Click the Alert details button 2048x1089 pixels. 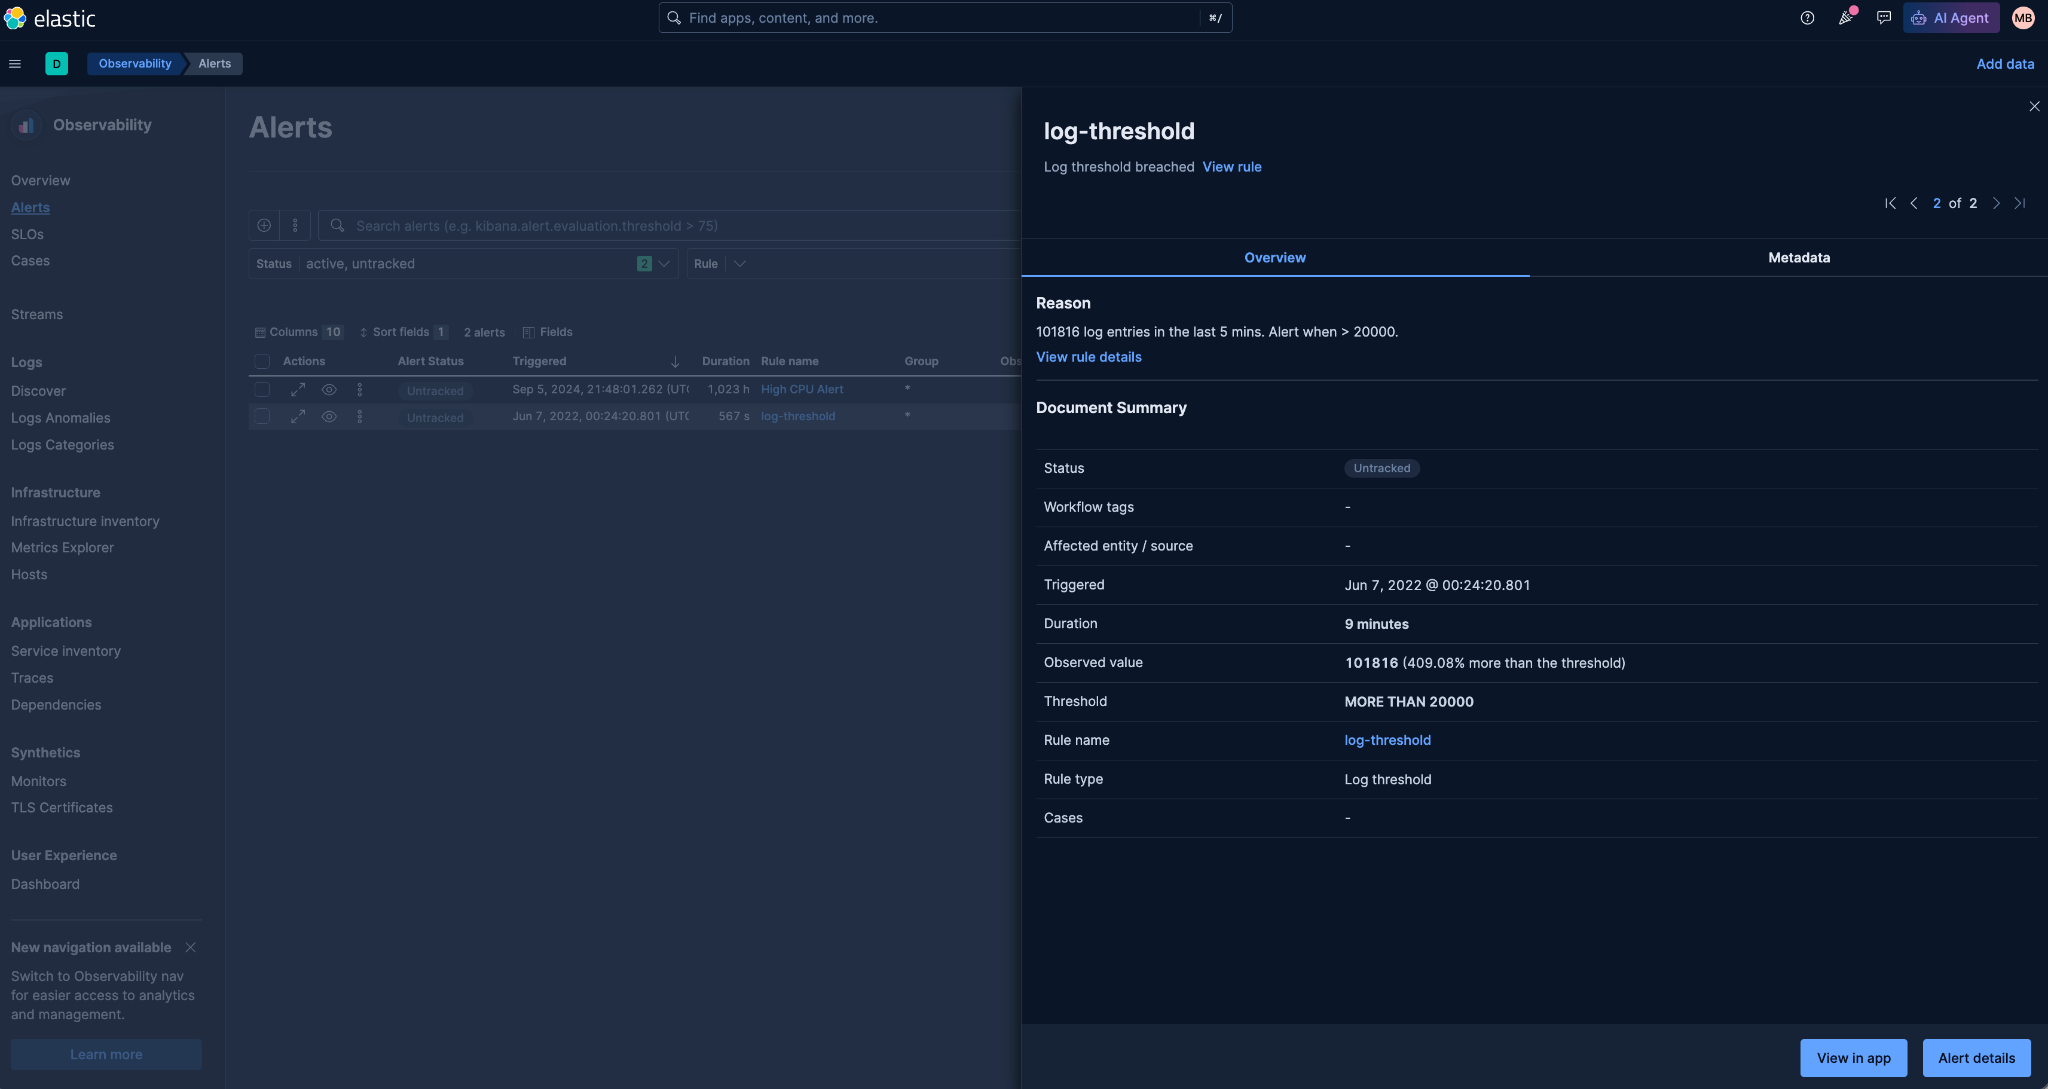point(1976,1058)
